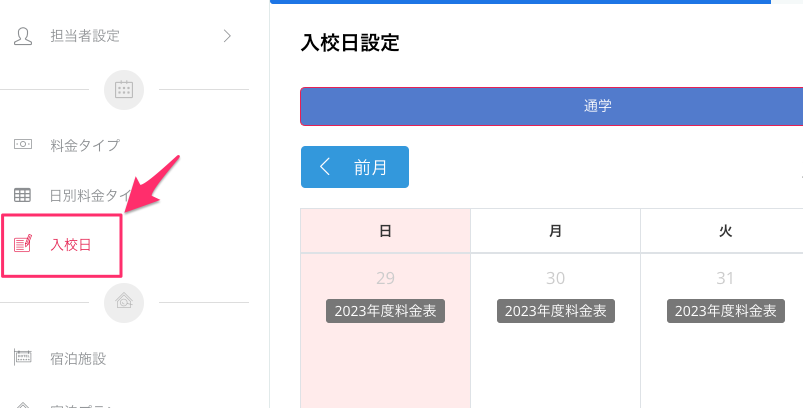The image size is (803, 408).
Task: Click the 宿泊施設 building icon
Action: (x=23, y=357)
